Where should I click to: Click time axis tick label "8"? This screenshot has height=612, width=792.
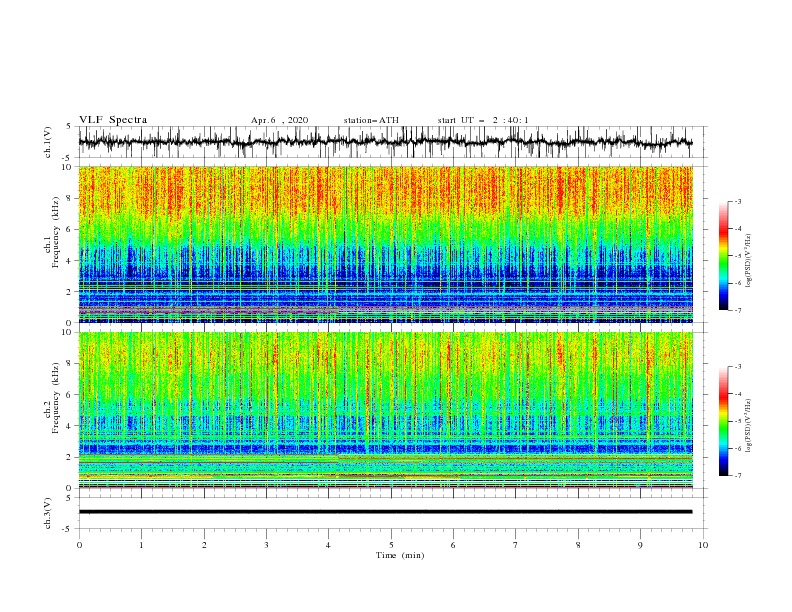click(x=578, y=545)
